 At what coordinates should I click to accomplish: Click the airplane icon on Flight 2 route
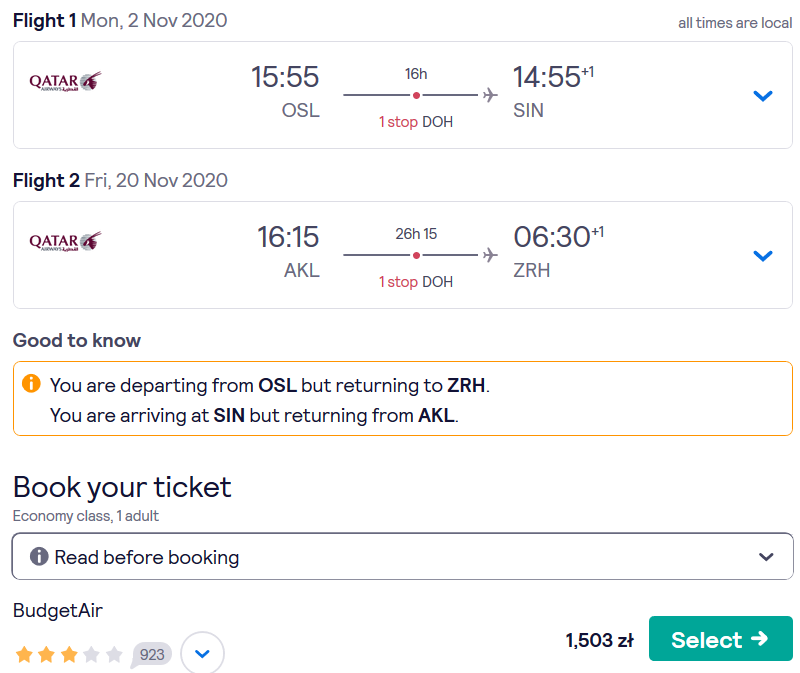[x=490, y=255]
